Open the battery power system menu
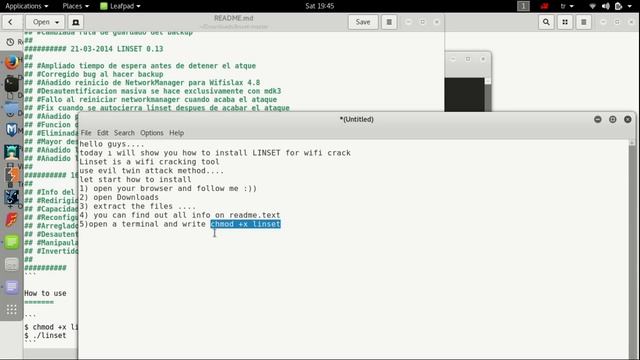 [x=618, y=6]
